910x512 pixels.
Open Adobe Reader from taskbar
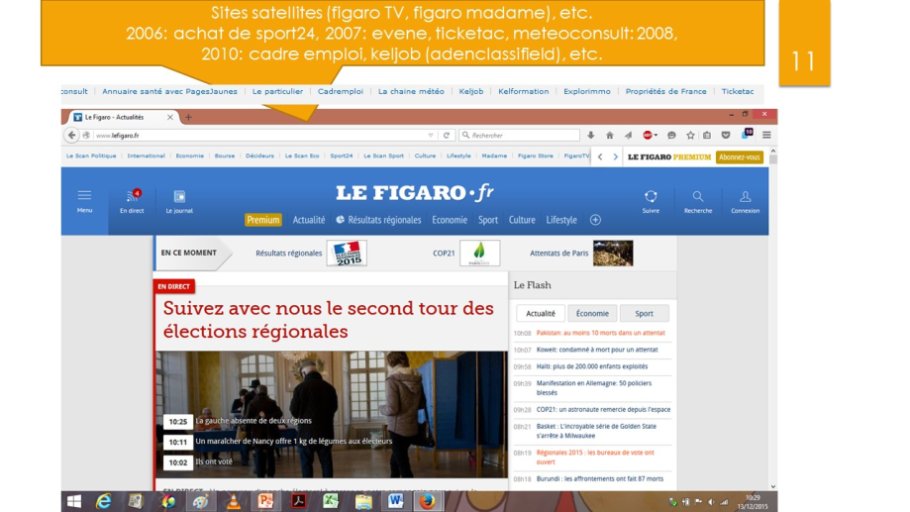(x=298, y=502)
